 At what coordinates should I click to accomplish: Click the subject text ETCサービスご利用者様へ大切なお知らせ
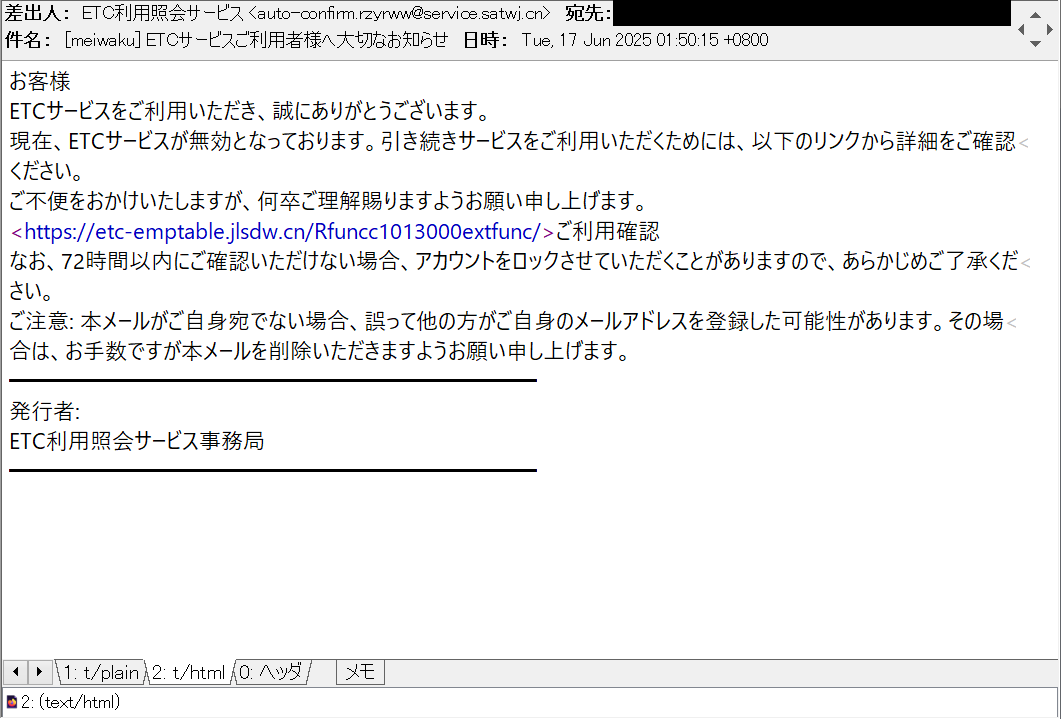coord(297,40)
